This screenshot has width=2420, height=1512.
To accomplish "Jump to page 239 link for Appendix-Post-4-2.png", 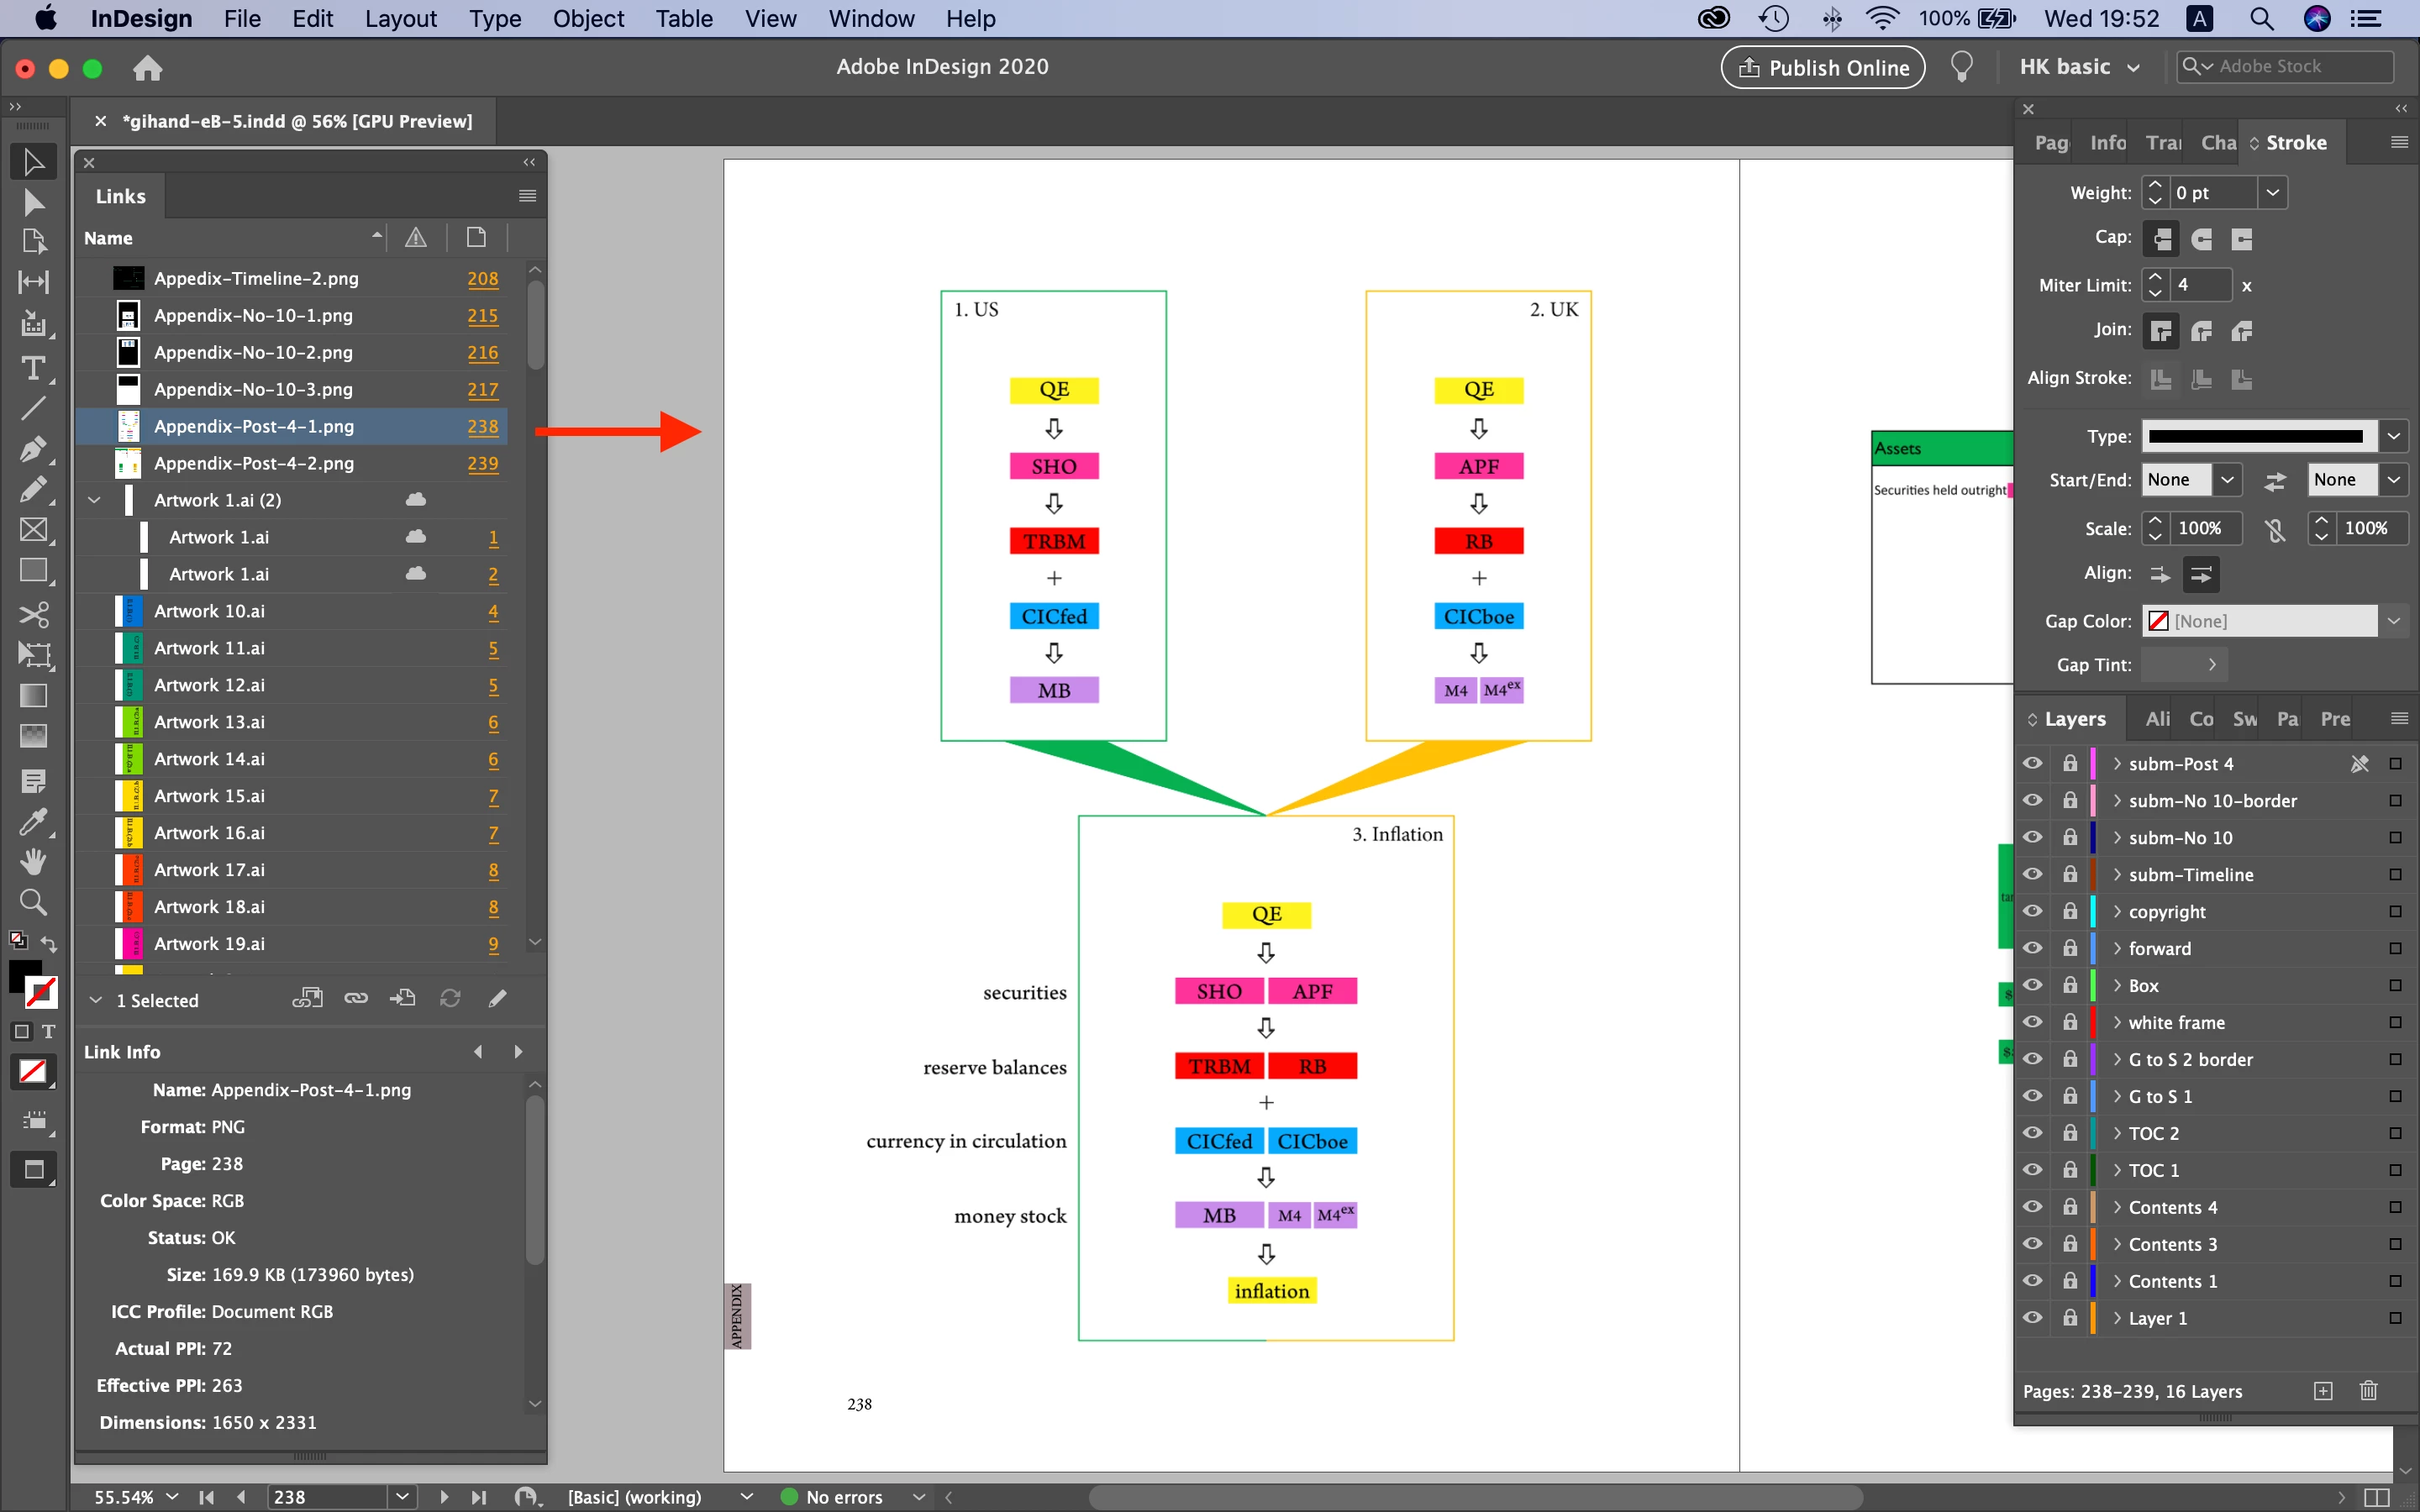I will pyautogui.click(x=482, y=463).
